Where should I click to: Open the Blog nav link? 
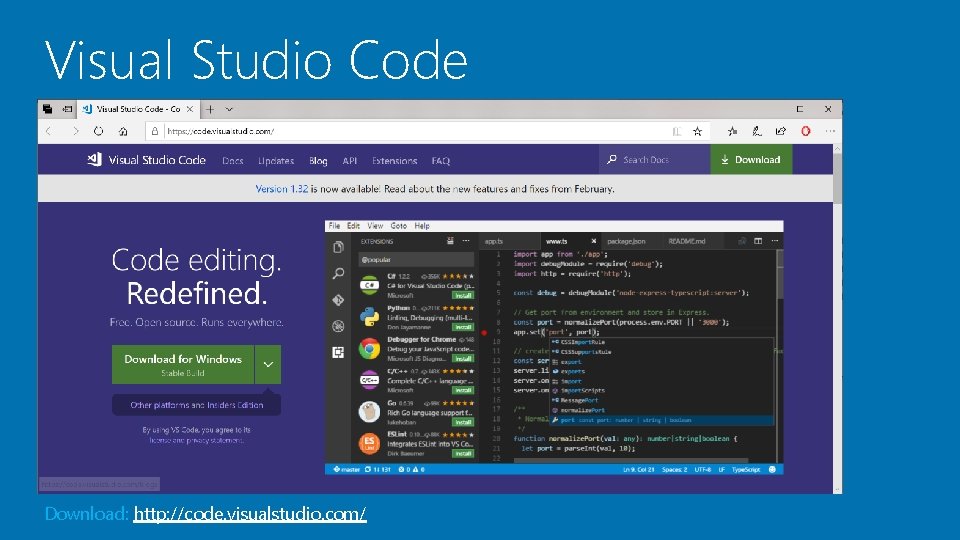click(x=318, y=160)
